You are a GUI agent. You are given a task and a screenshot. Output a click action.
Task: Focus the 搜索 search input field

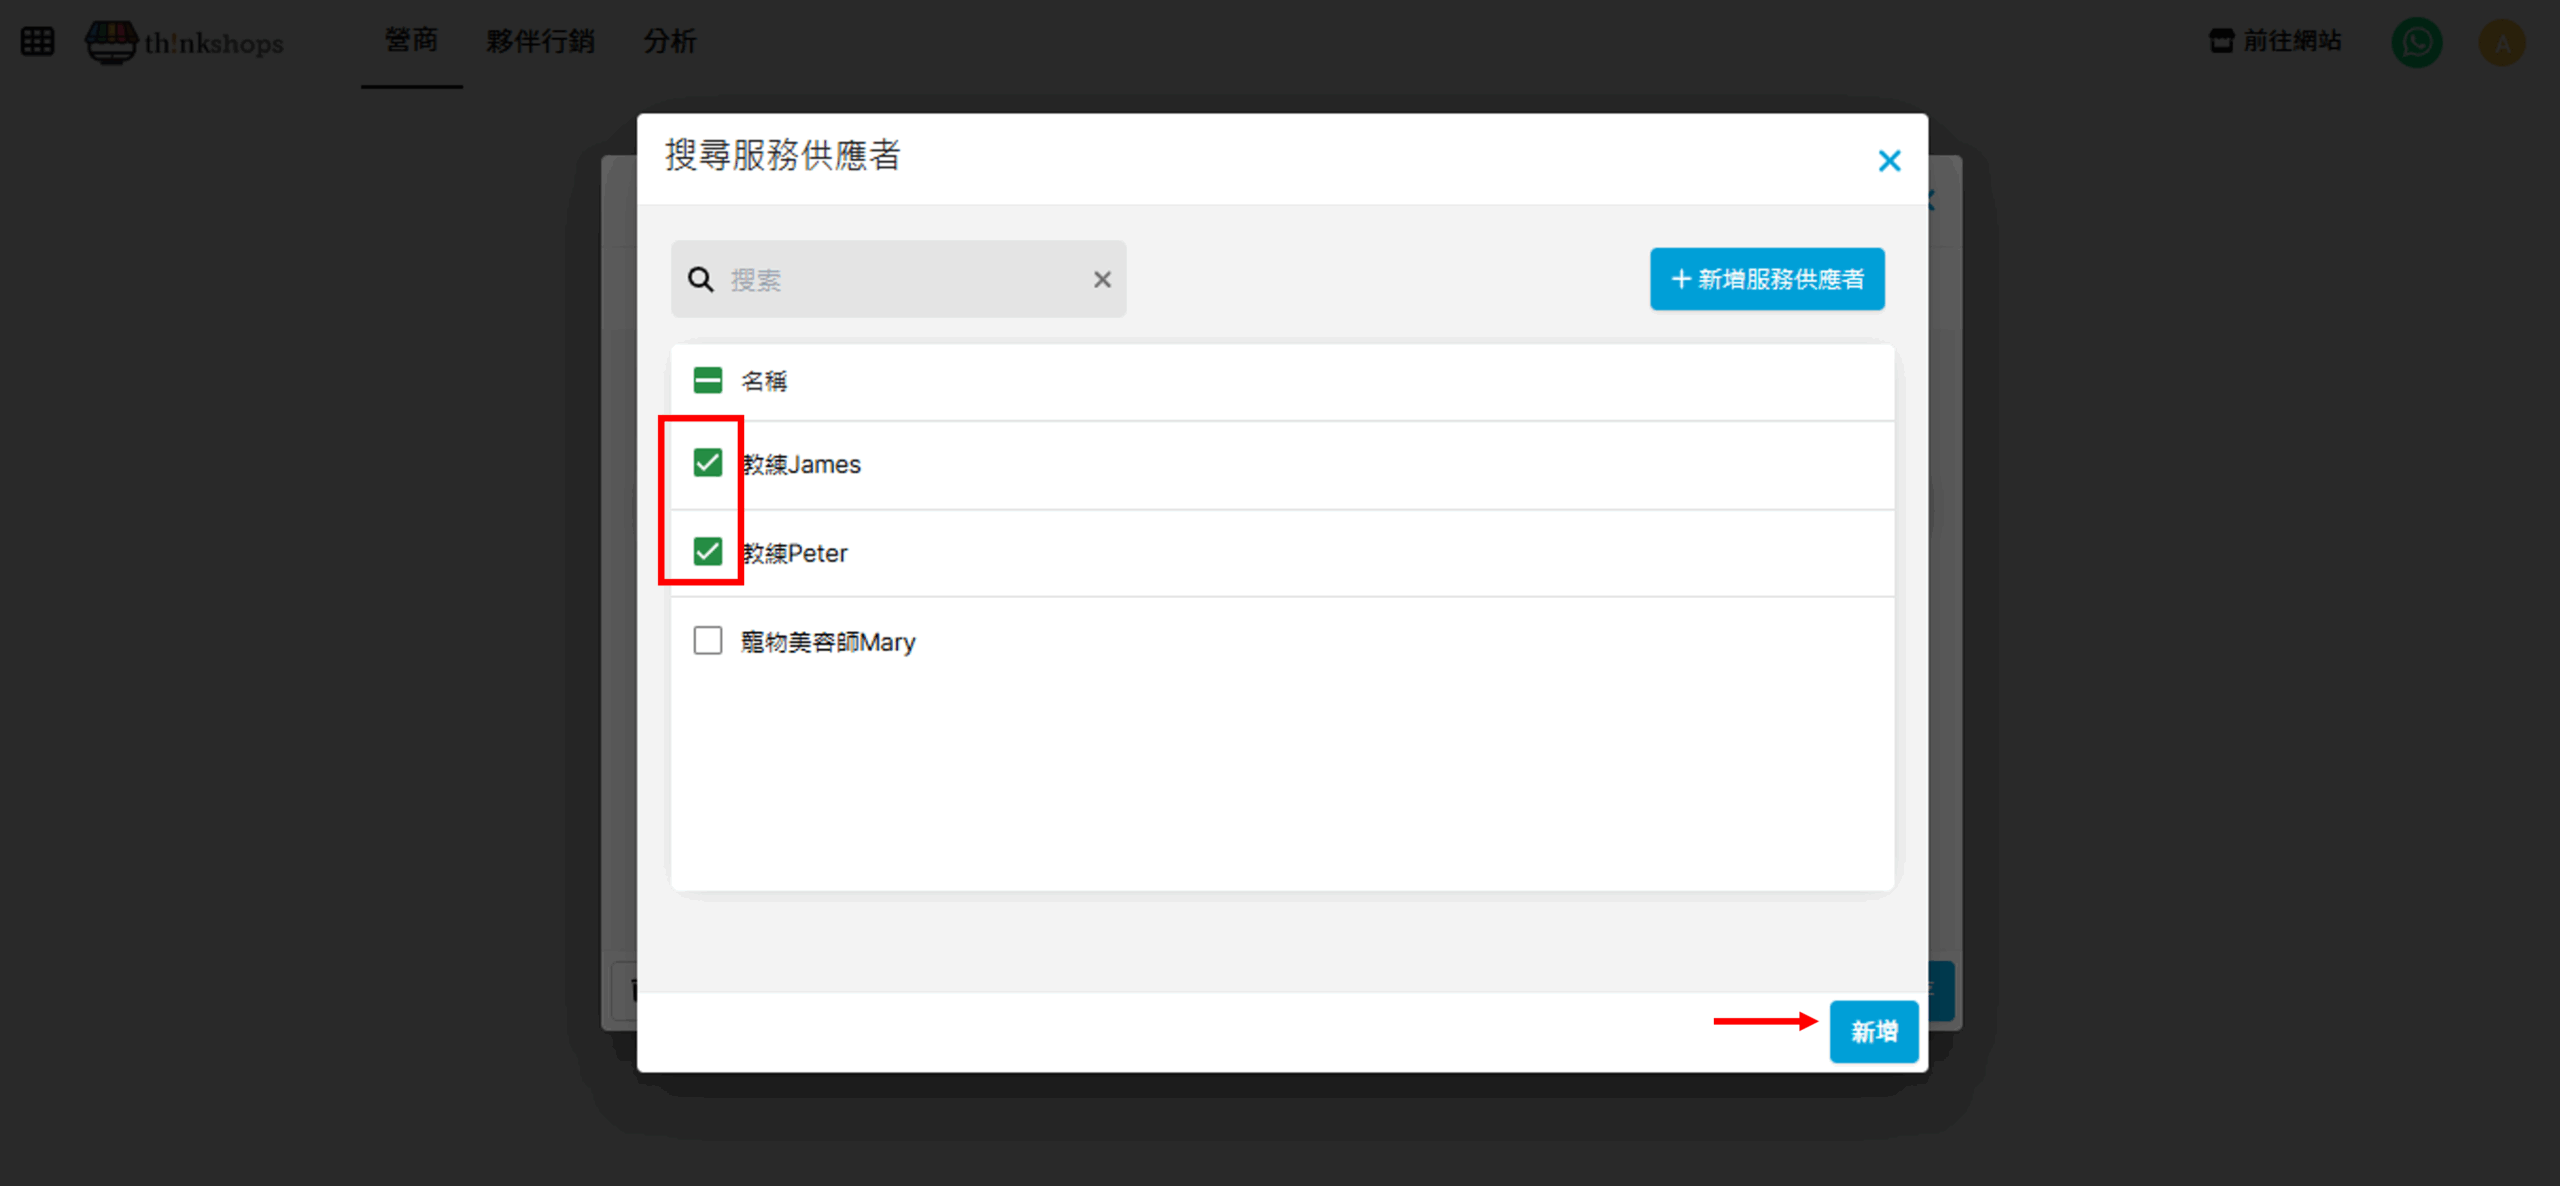tap(900, 280)
